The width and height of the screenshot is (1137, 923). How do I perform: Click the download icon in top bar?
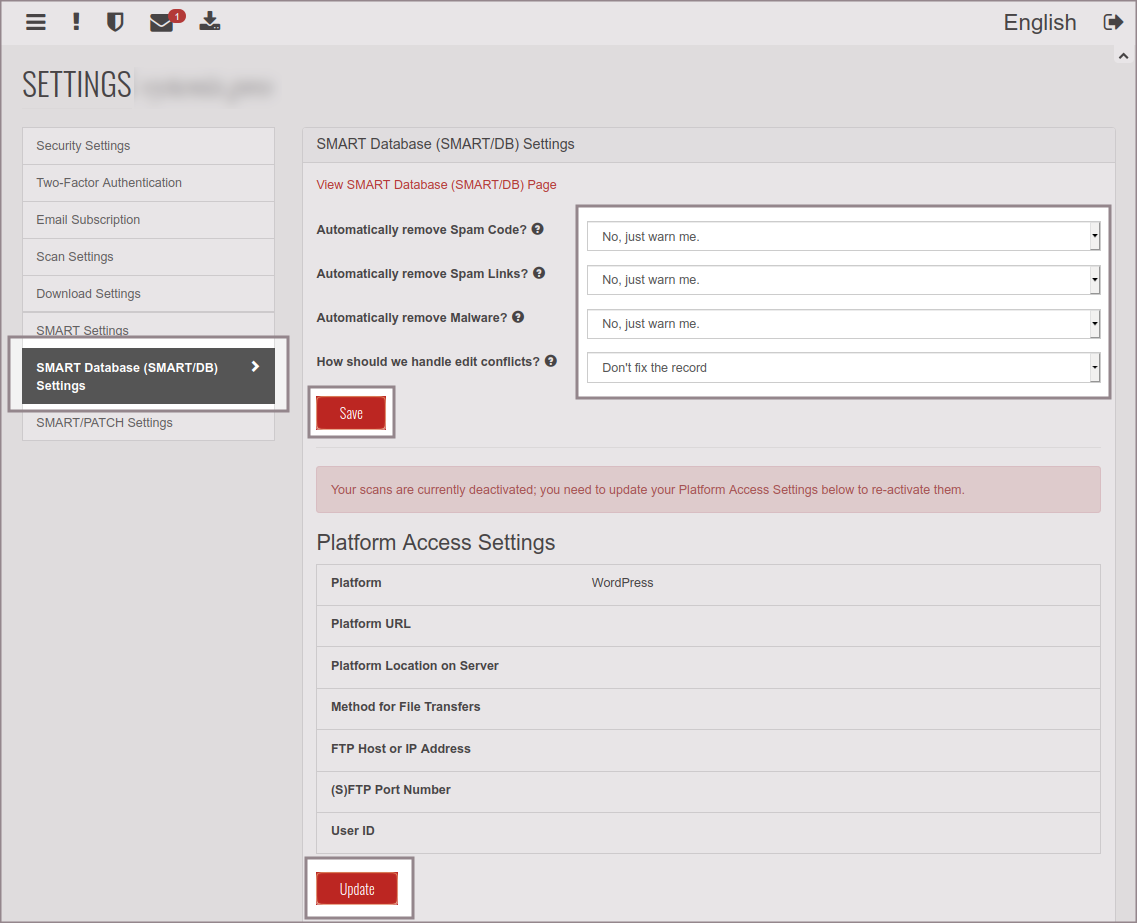coord(209,22)
